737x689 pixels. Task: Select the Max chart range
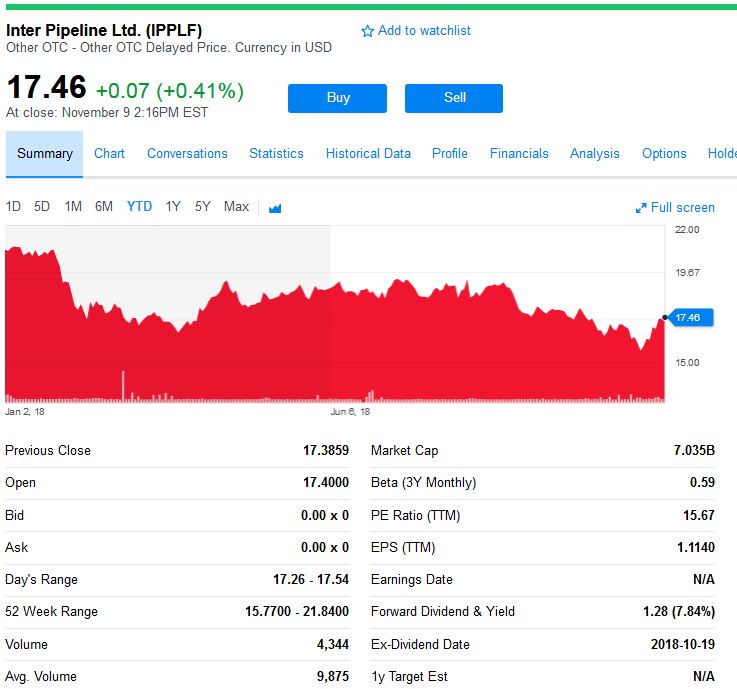click(236, 207)
